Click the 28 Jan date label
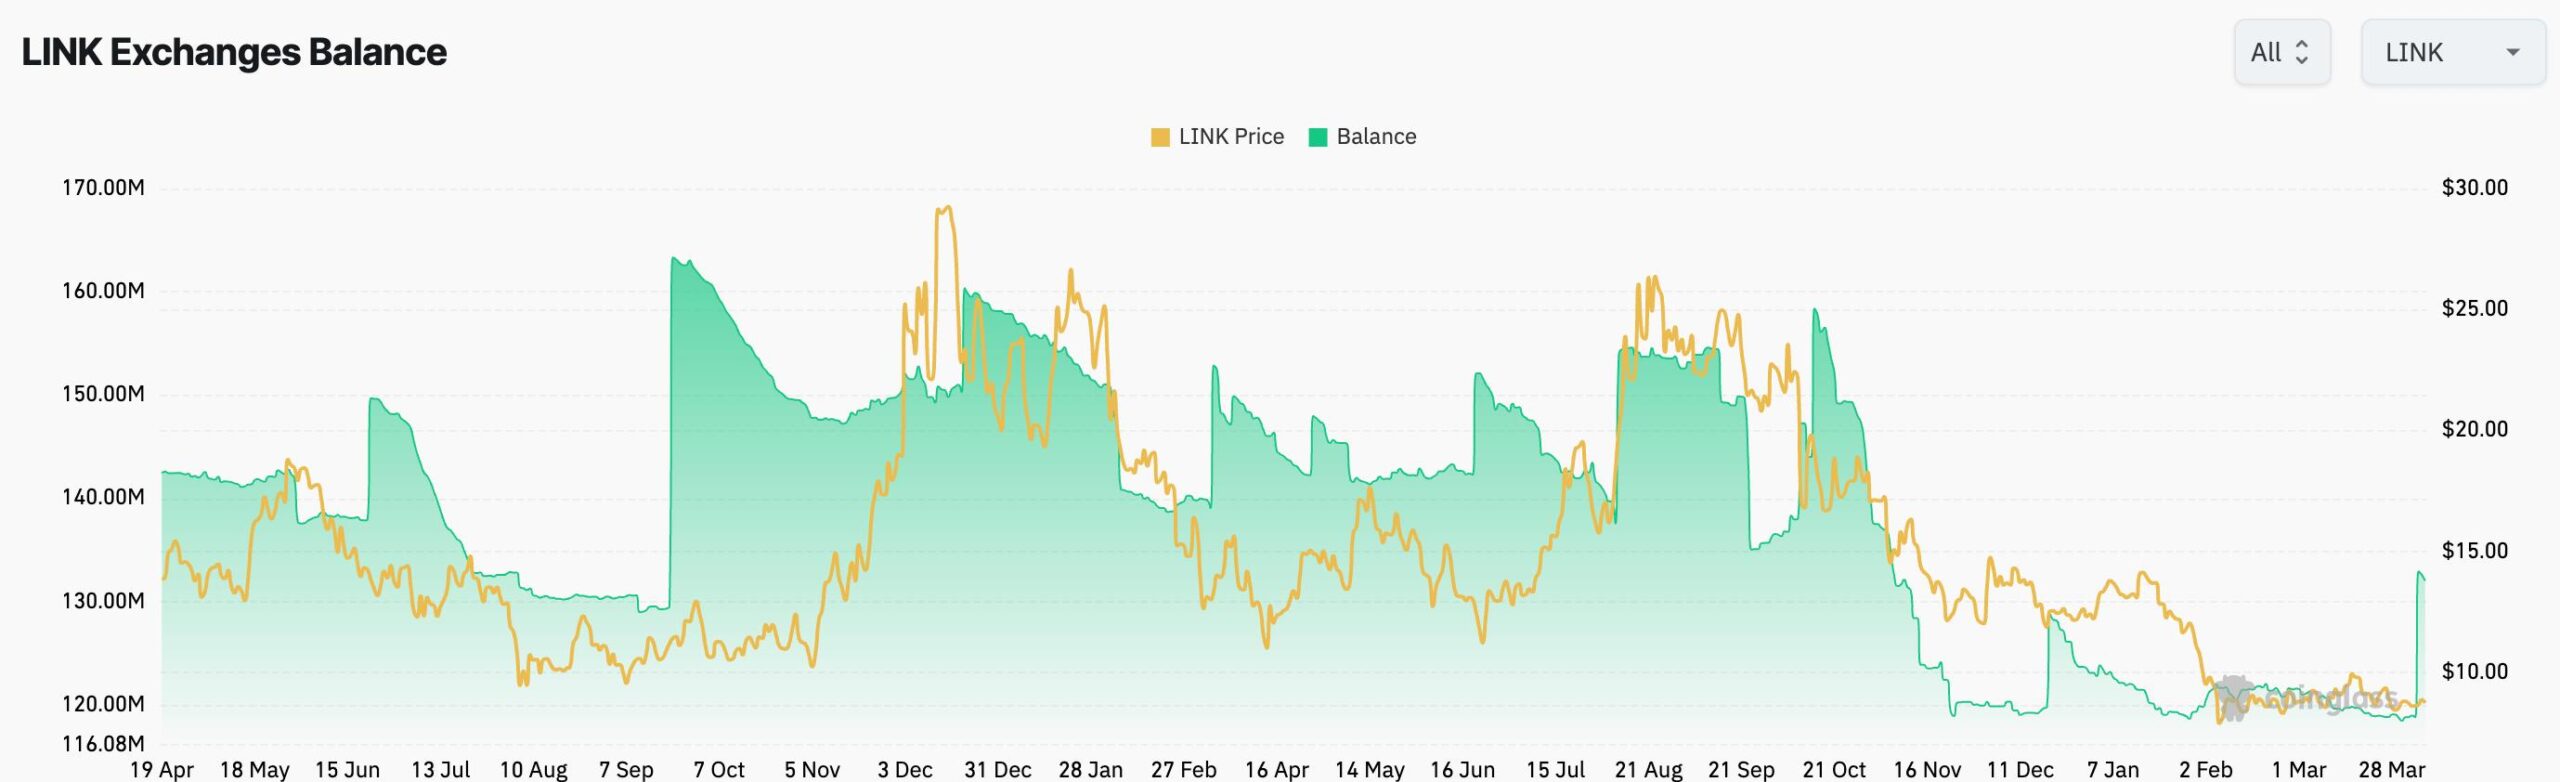 [1091, 770]
